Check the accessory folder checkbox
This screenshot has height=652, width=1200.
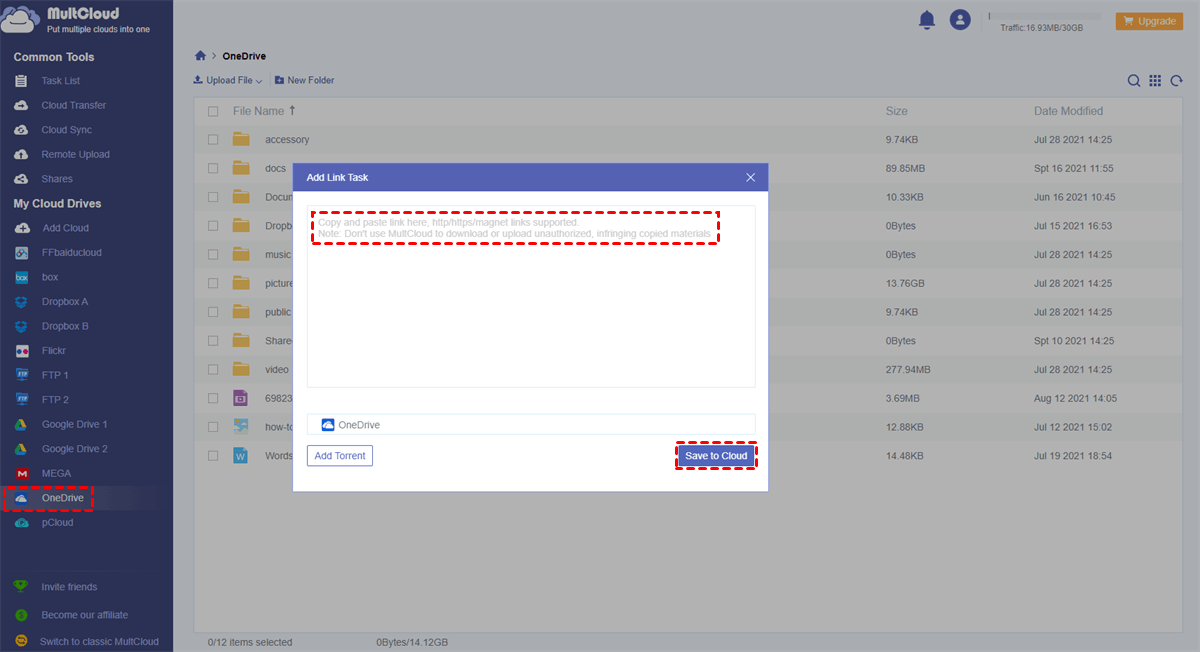(x=212, y=140)
